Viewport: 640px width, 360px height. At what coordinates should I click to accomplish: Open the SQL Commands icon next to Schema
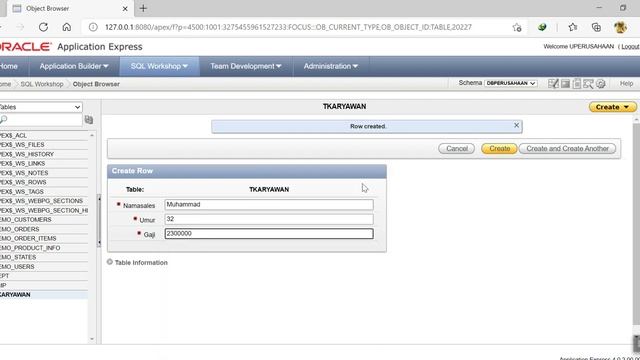pyautogui.click(x=565, y=84)
